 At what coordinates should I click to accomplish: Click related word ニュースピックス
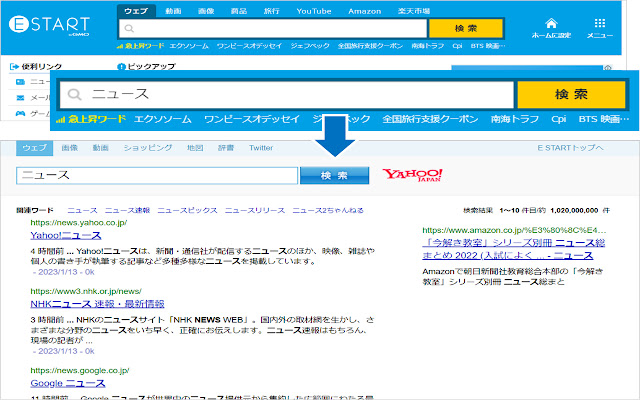[186, 211]
